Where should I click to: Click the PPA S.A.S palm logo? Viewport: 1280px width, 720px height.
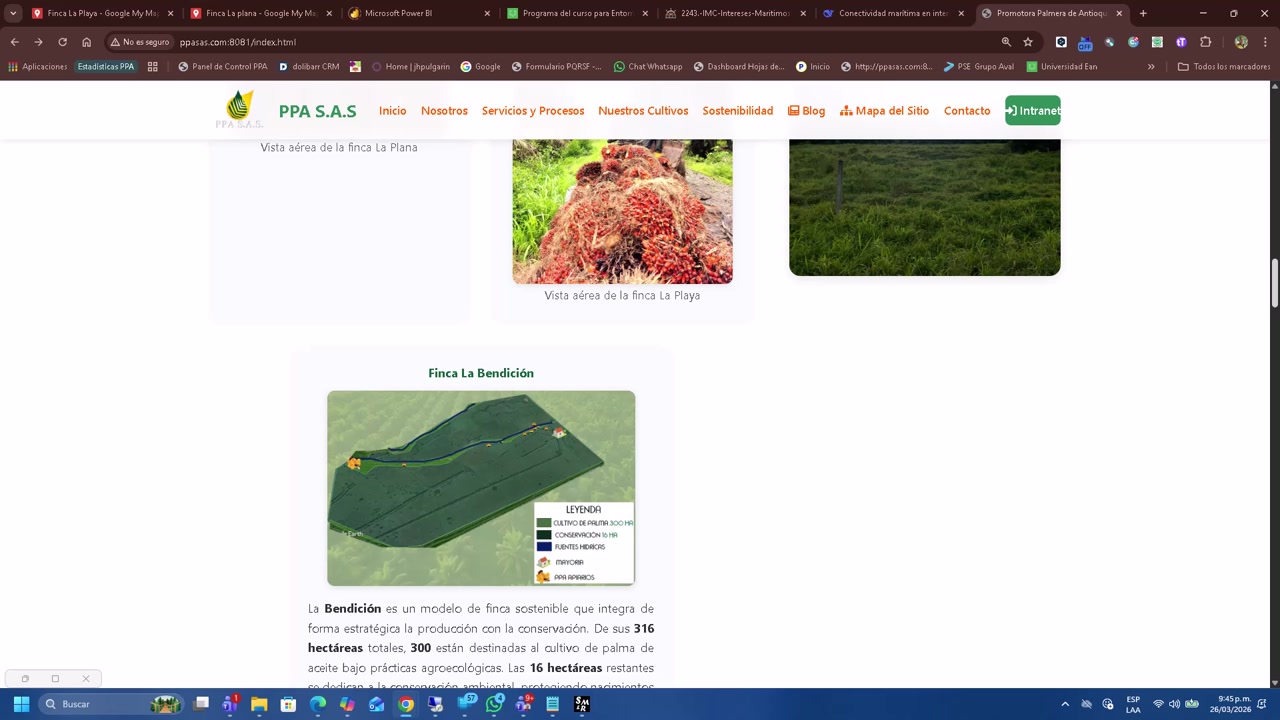[238, 110]
